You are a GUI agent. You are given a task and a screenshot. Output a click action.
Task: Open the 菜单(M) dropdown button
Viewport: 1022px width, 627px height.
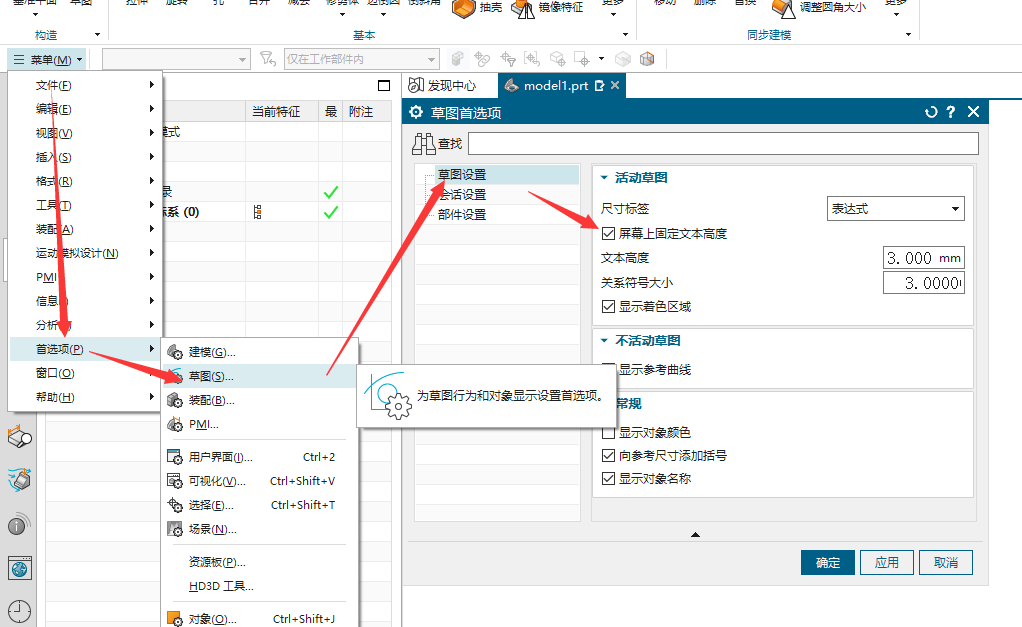(x=48, y=60)
